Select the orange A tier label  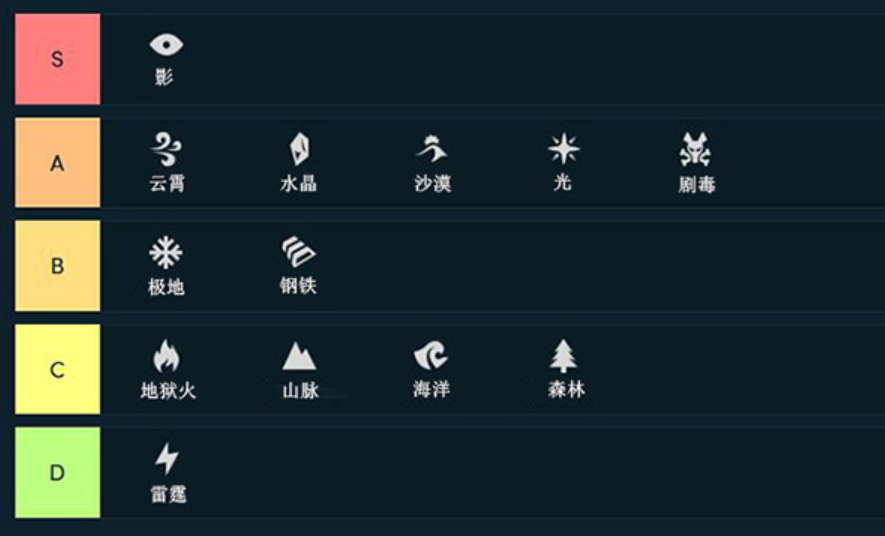coord(57,163)
